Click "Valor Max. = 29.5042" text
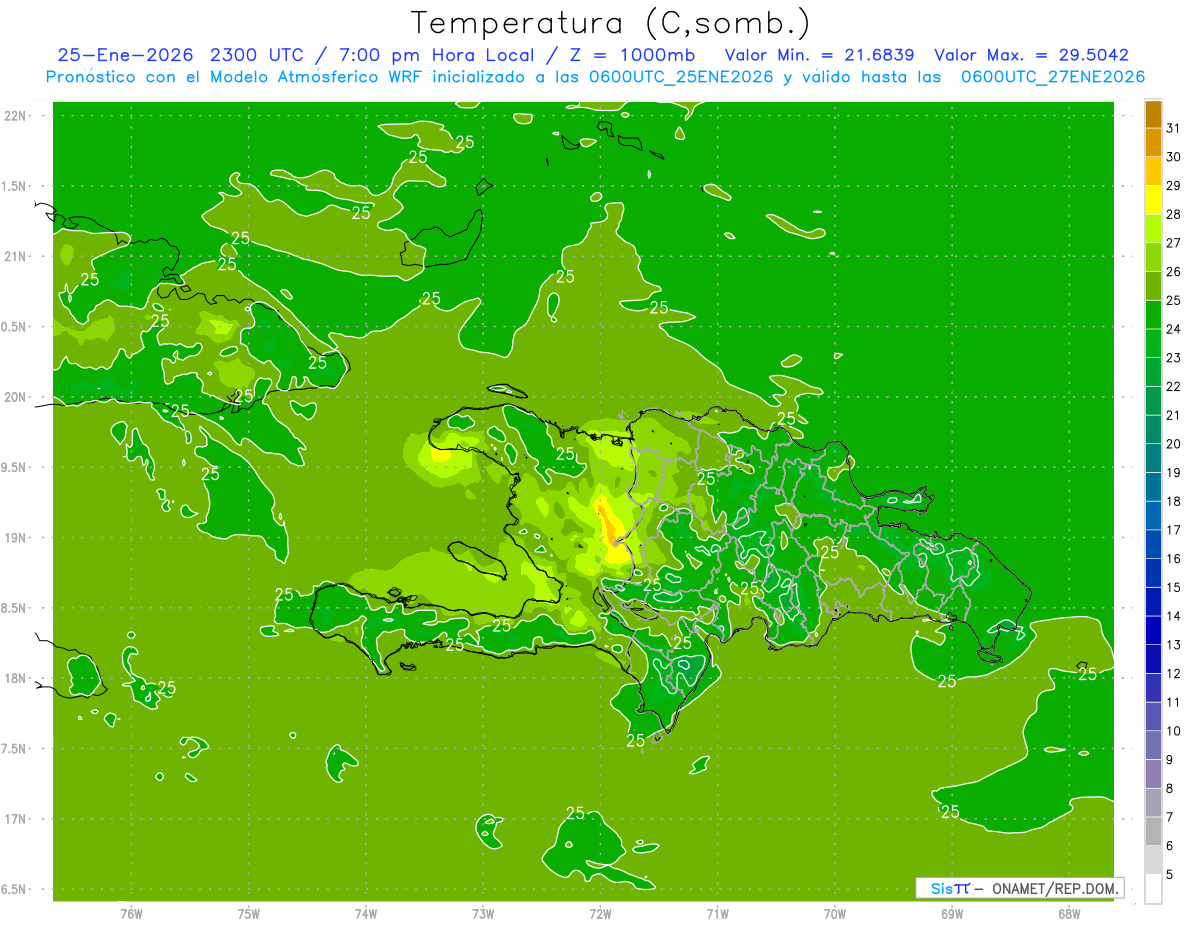 click(1031, 55)
